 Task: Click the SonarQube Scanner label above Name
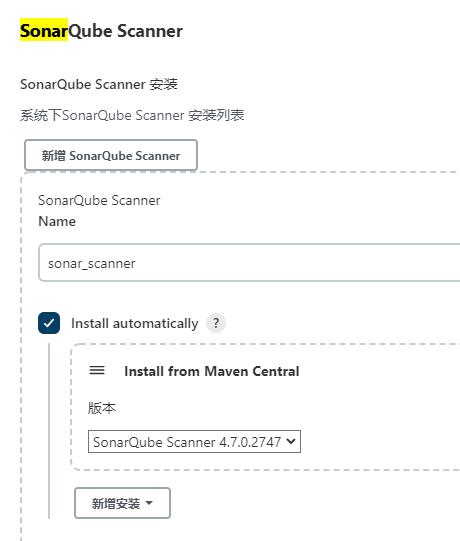point(99,200)
